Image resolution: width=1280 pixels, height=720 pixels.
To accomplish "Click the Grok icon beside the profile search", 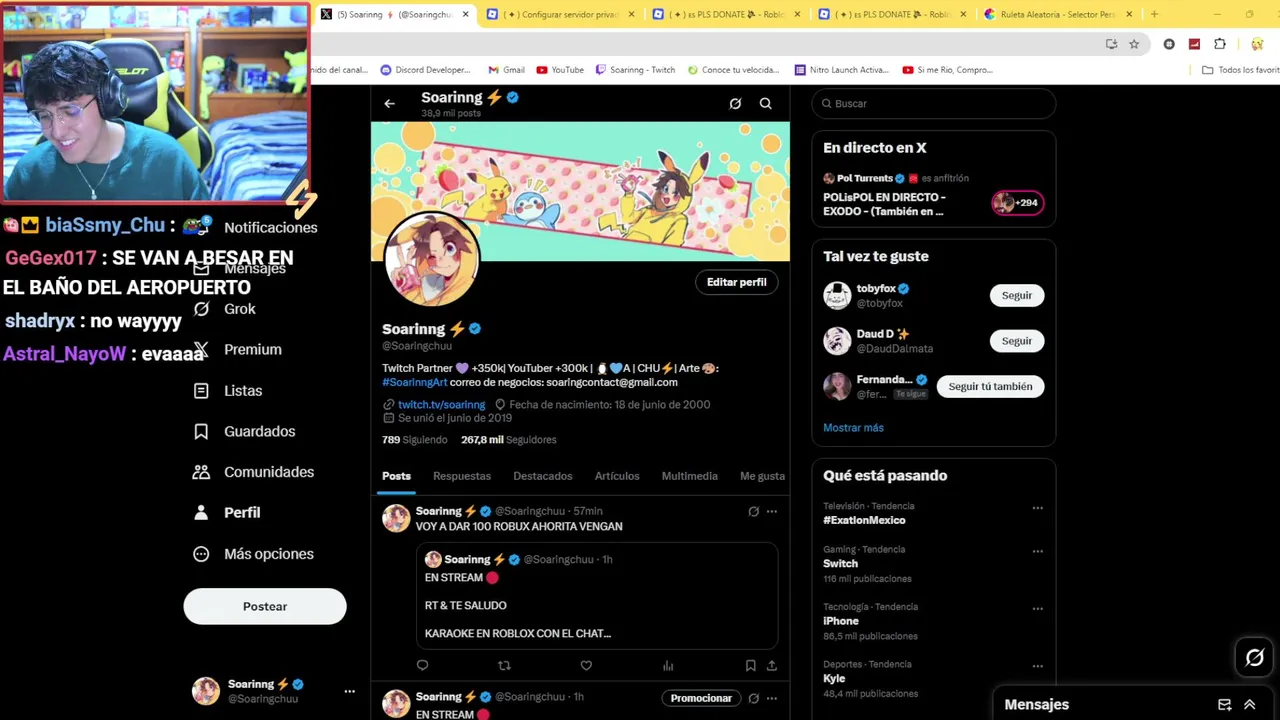I will click(735, 103).
